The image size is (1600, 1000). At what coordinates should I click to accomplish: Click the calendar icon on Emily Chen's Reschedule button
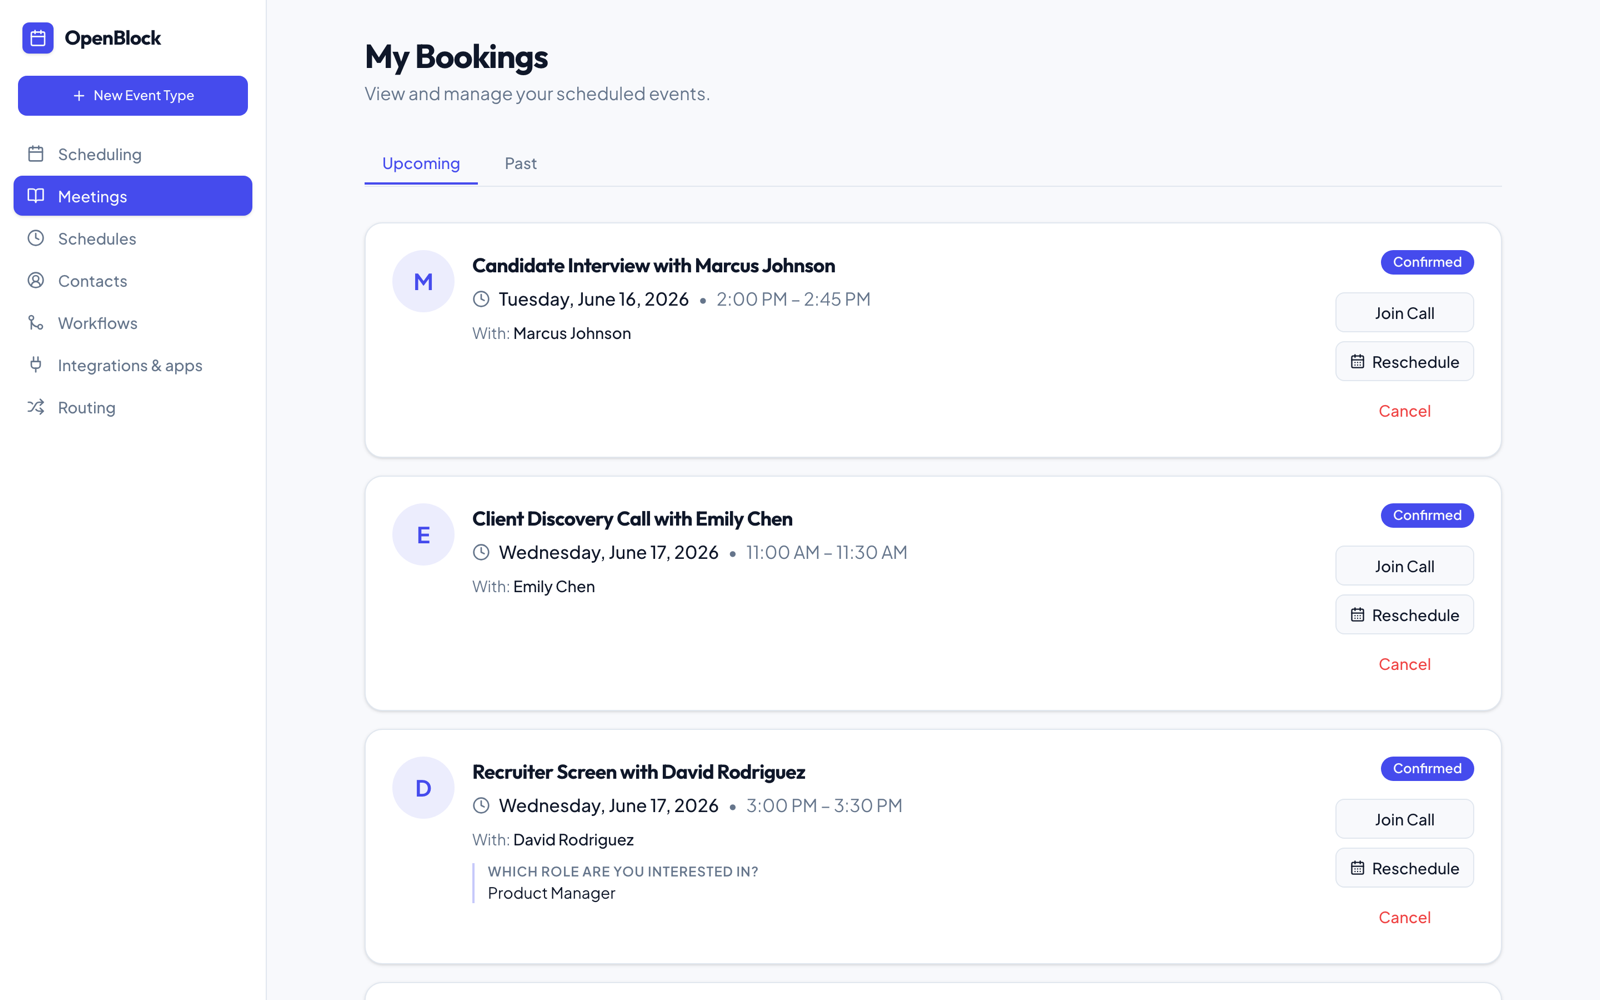coord(1357,615)
